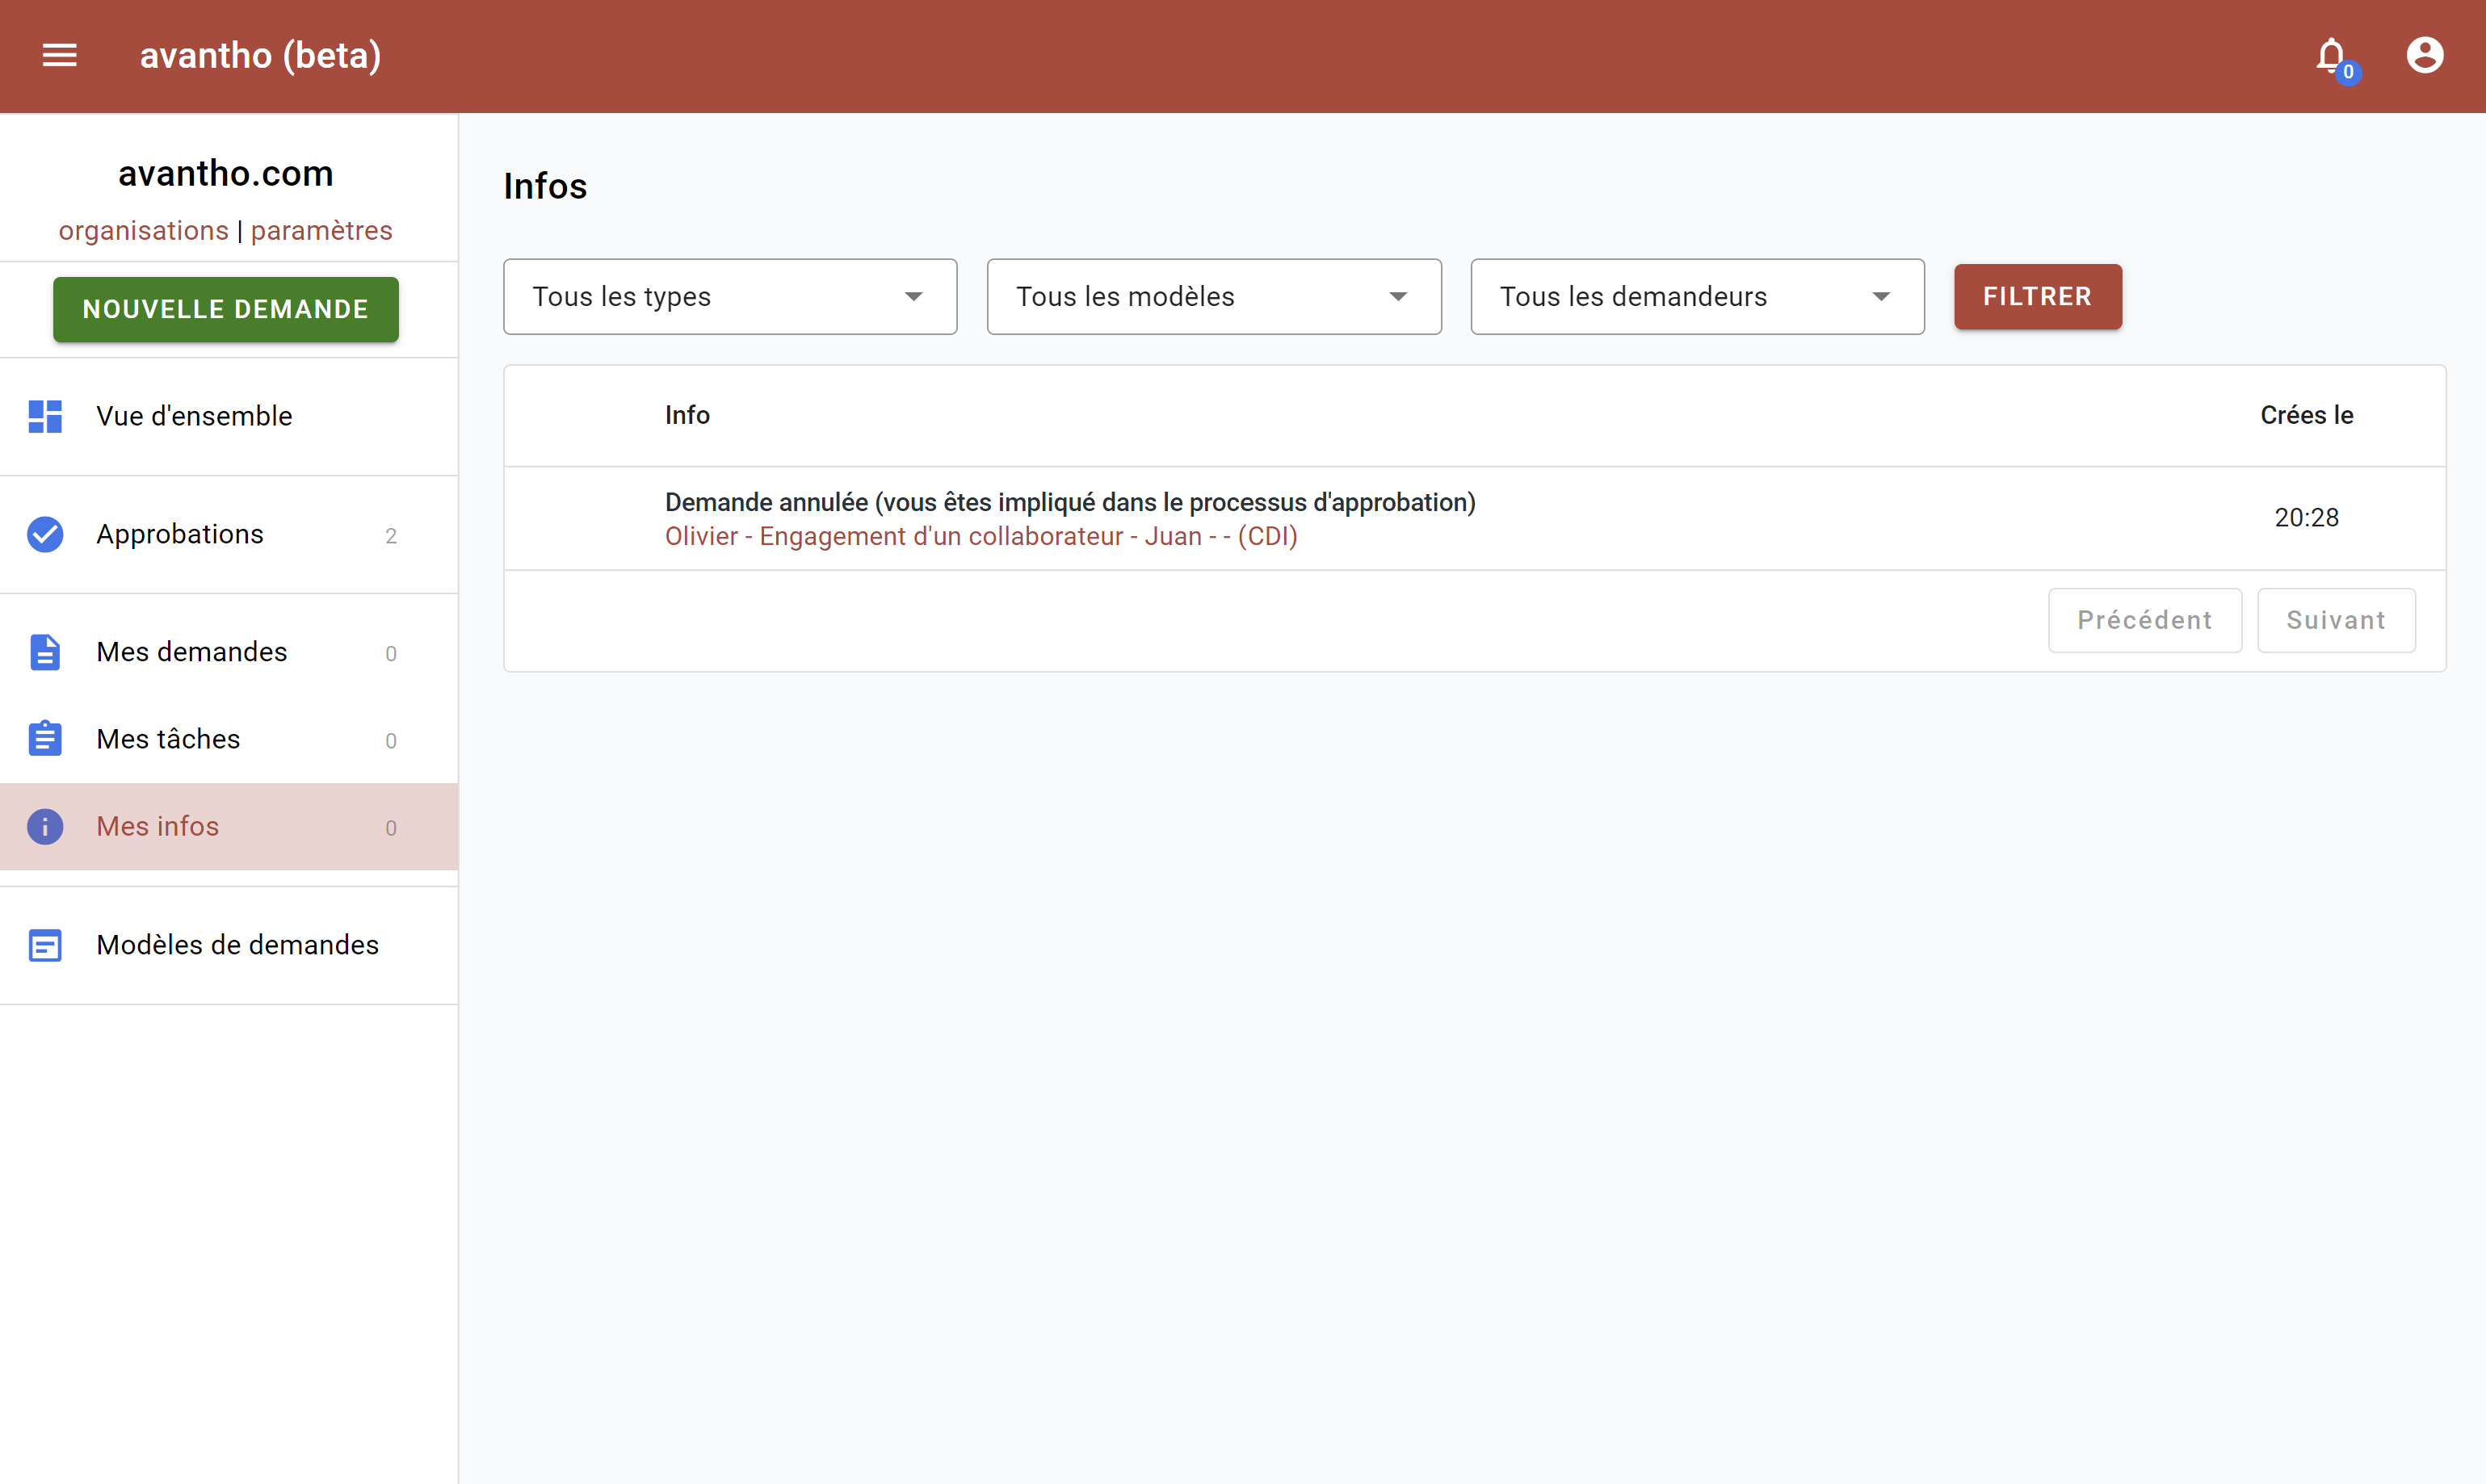This screenshot has width=2486, height=1484.
Task: Open the user account avatar menu
Action: 2425,55
